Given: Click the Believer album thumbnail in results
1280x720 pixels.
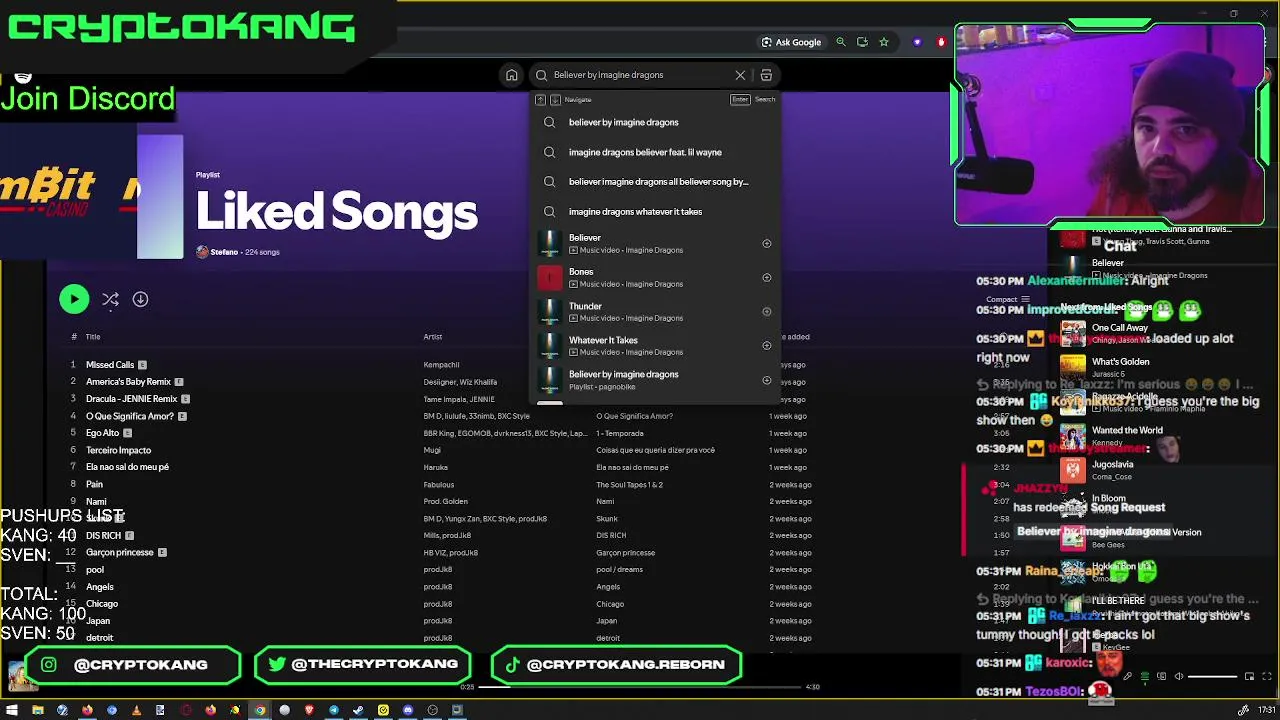Looking at the screenshot, I should pyautogui.click(x=549, y=244).
